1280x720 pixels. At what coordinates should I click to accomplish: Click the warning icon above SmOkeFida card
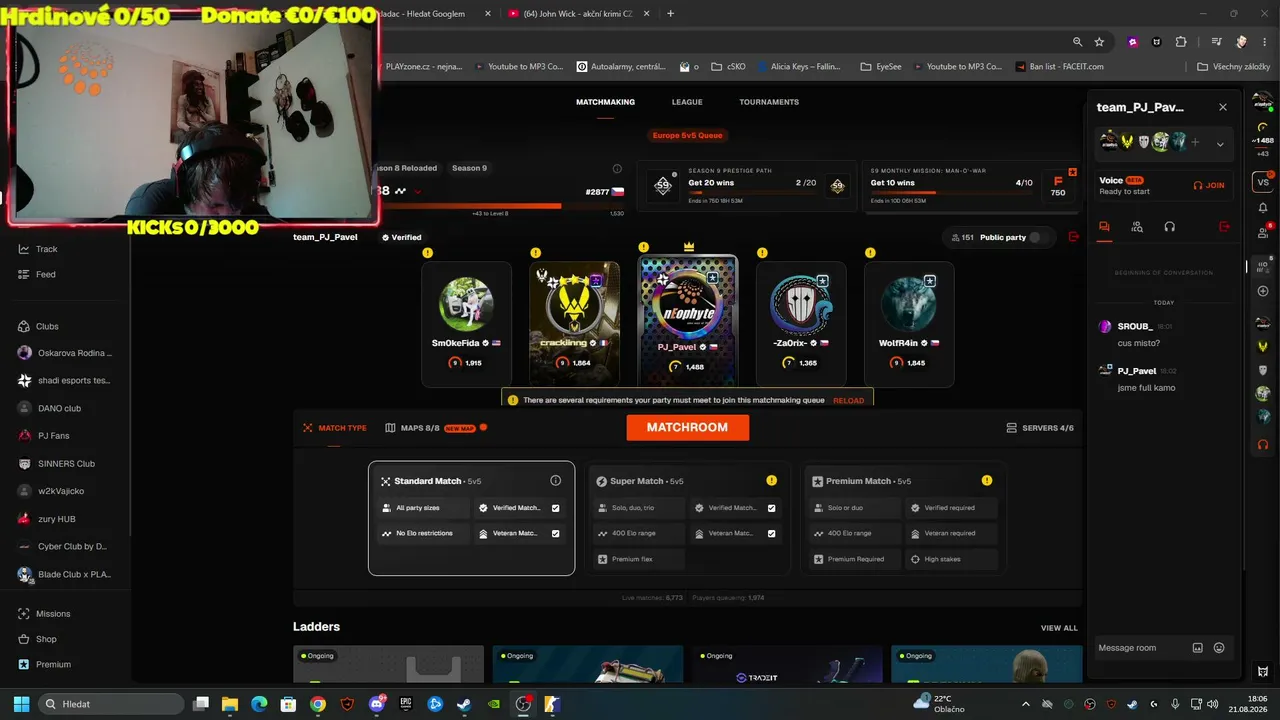(427, 253)
